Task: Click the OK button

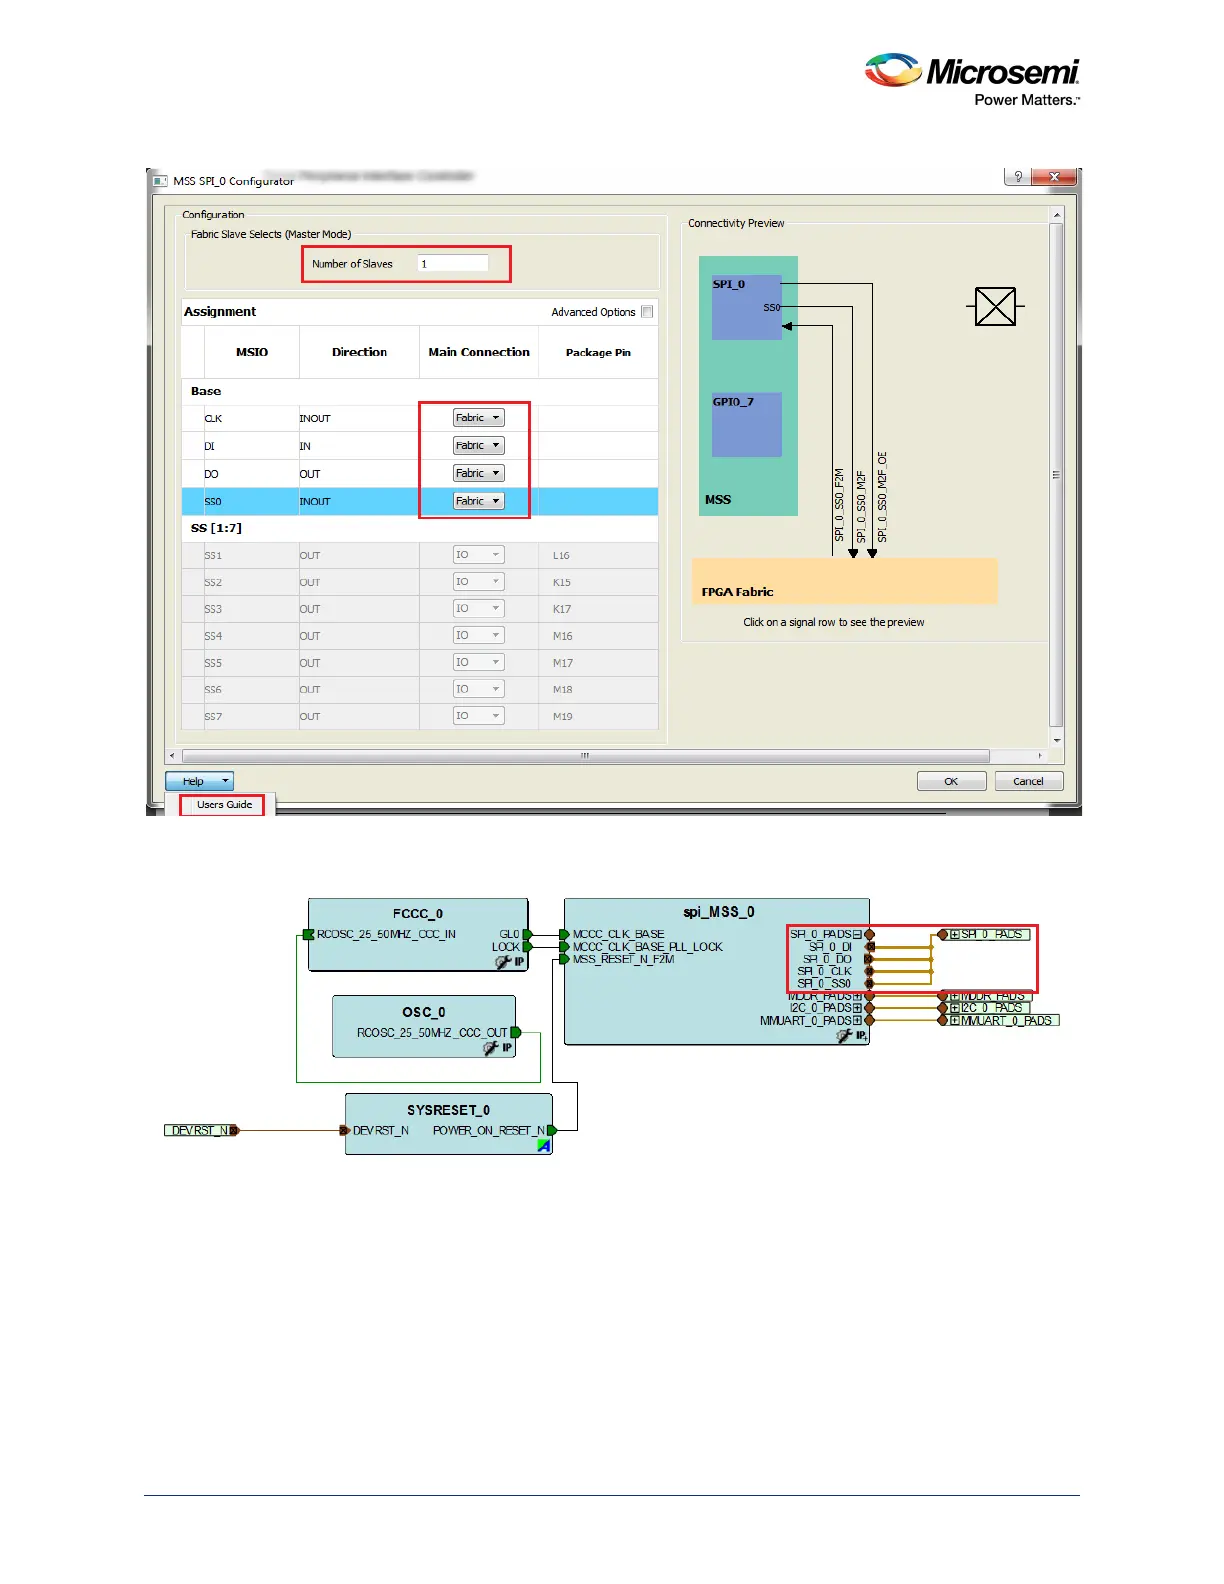Action: pyautogui.click(x=951, y=781)
